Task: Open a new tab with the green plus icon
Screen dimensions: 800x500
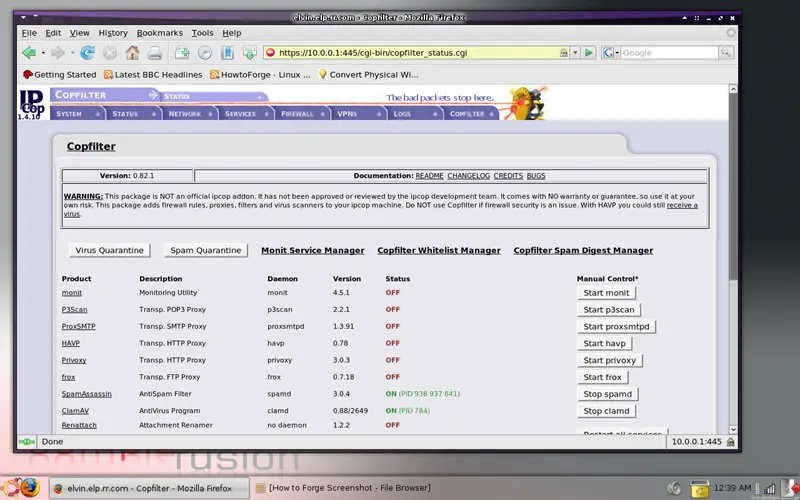Action: 182,53
